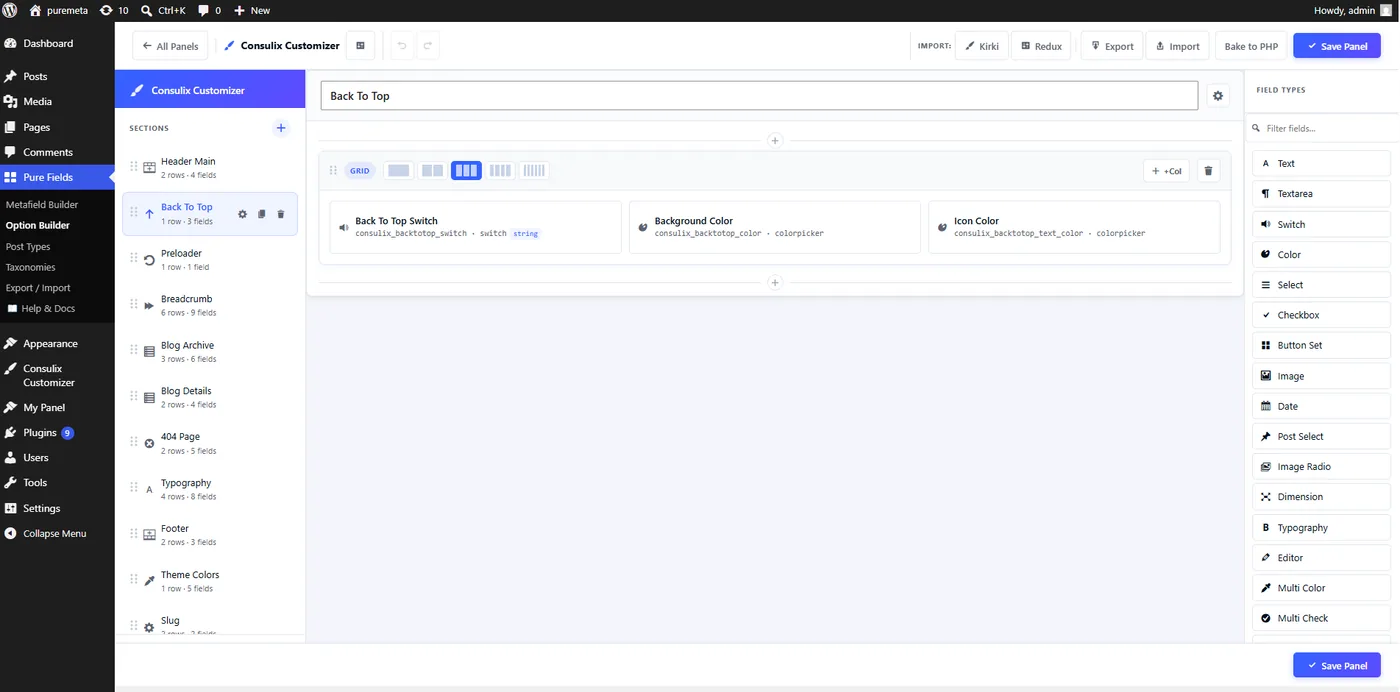Import from Kirki
Viewport: 1400px width, 692px height.
pos(981,46)
